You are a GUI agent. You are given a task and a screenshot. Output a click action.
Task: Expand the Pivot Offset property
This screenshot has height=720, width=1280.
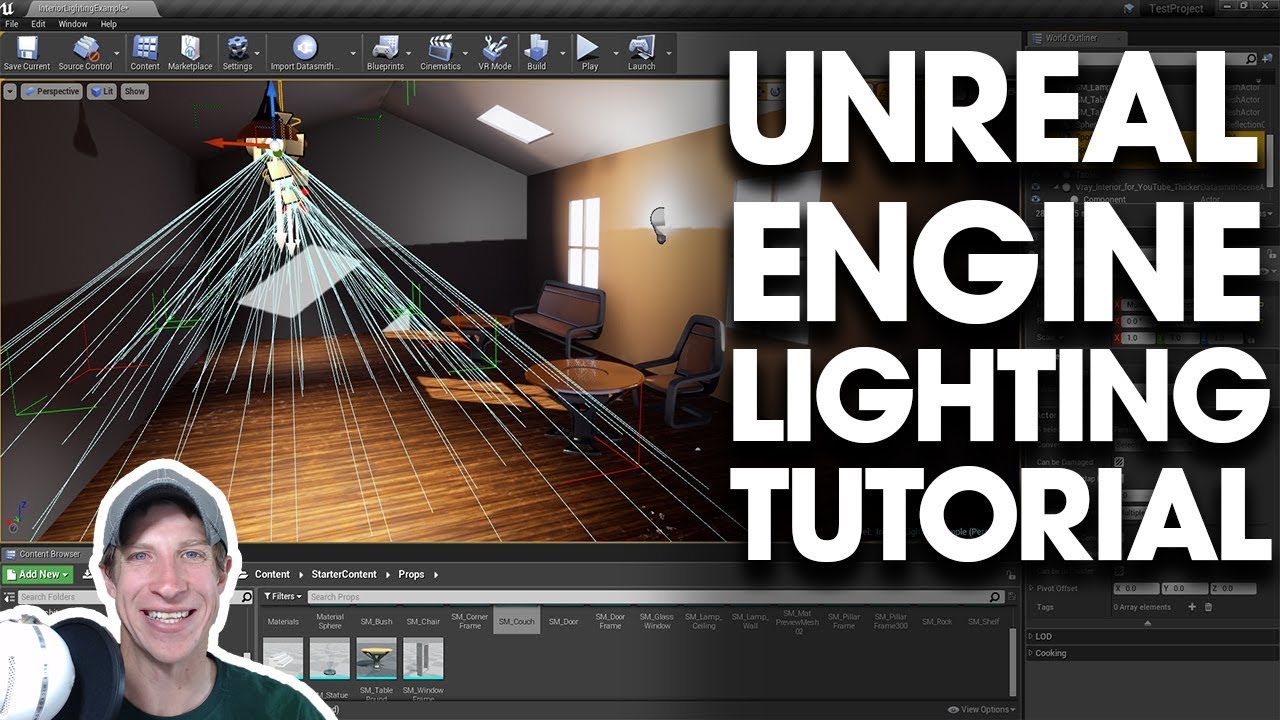tap(1031, 588)
